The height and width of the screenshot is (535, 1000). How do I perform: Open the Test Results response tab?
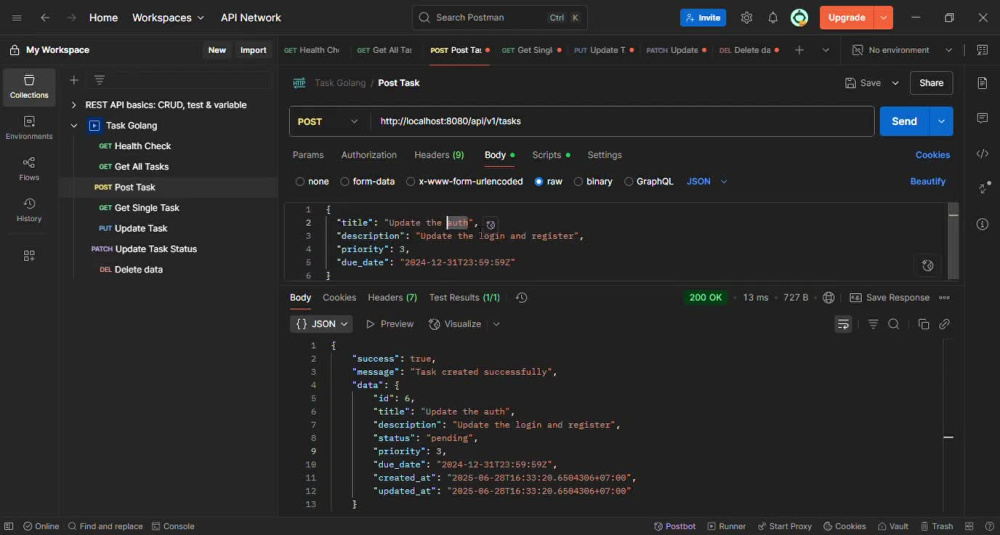(464, 297)
